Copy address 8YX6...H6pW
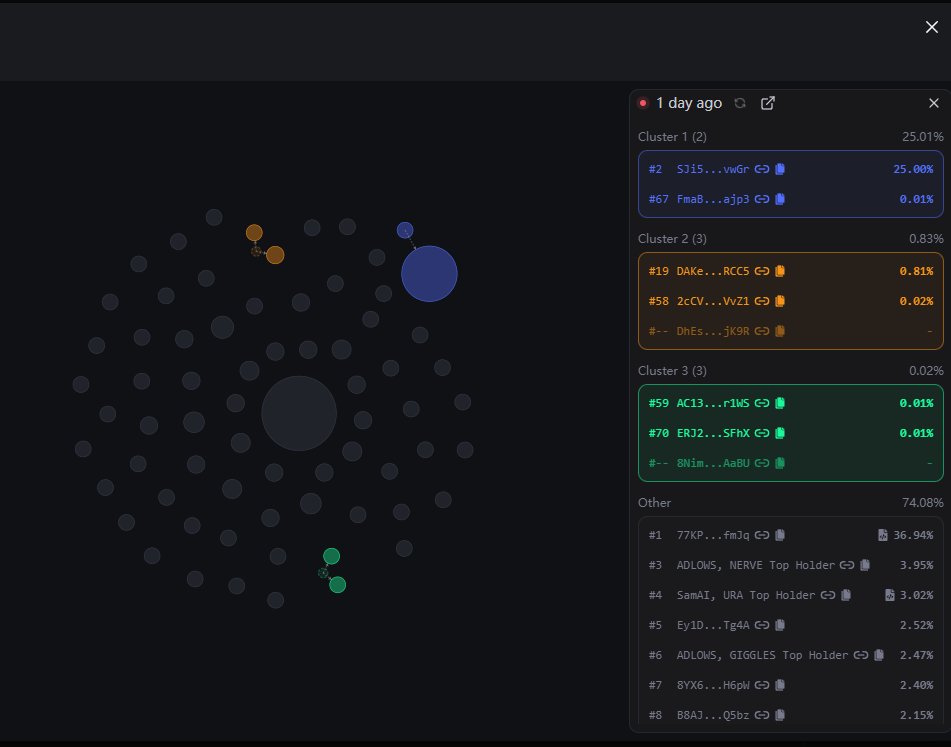 780,685
